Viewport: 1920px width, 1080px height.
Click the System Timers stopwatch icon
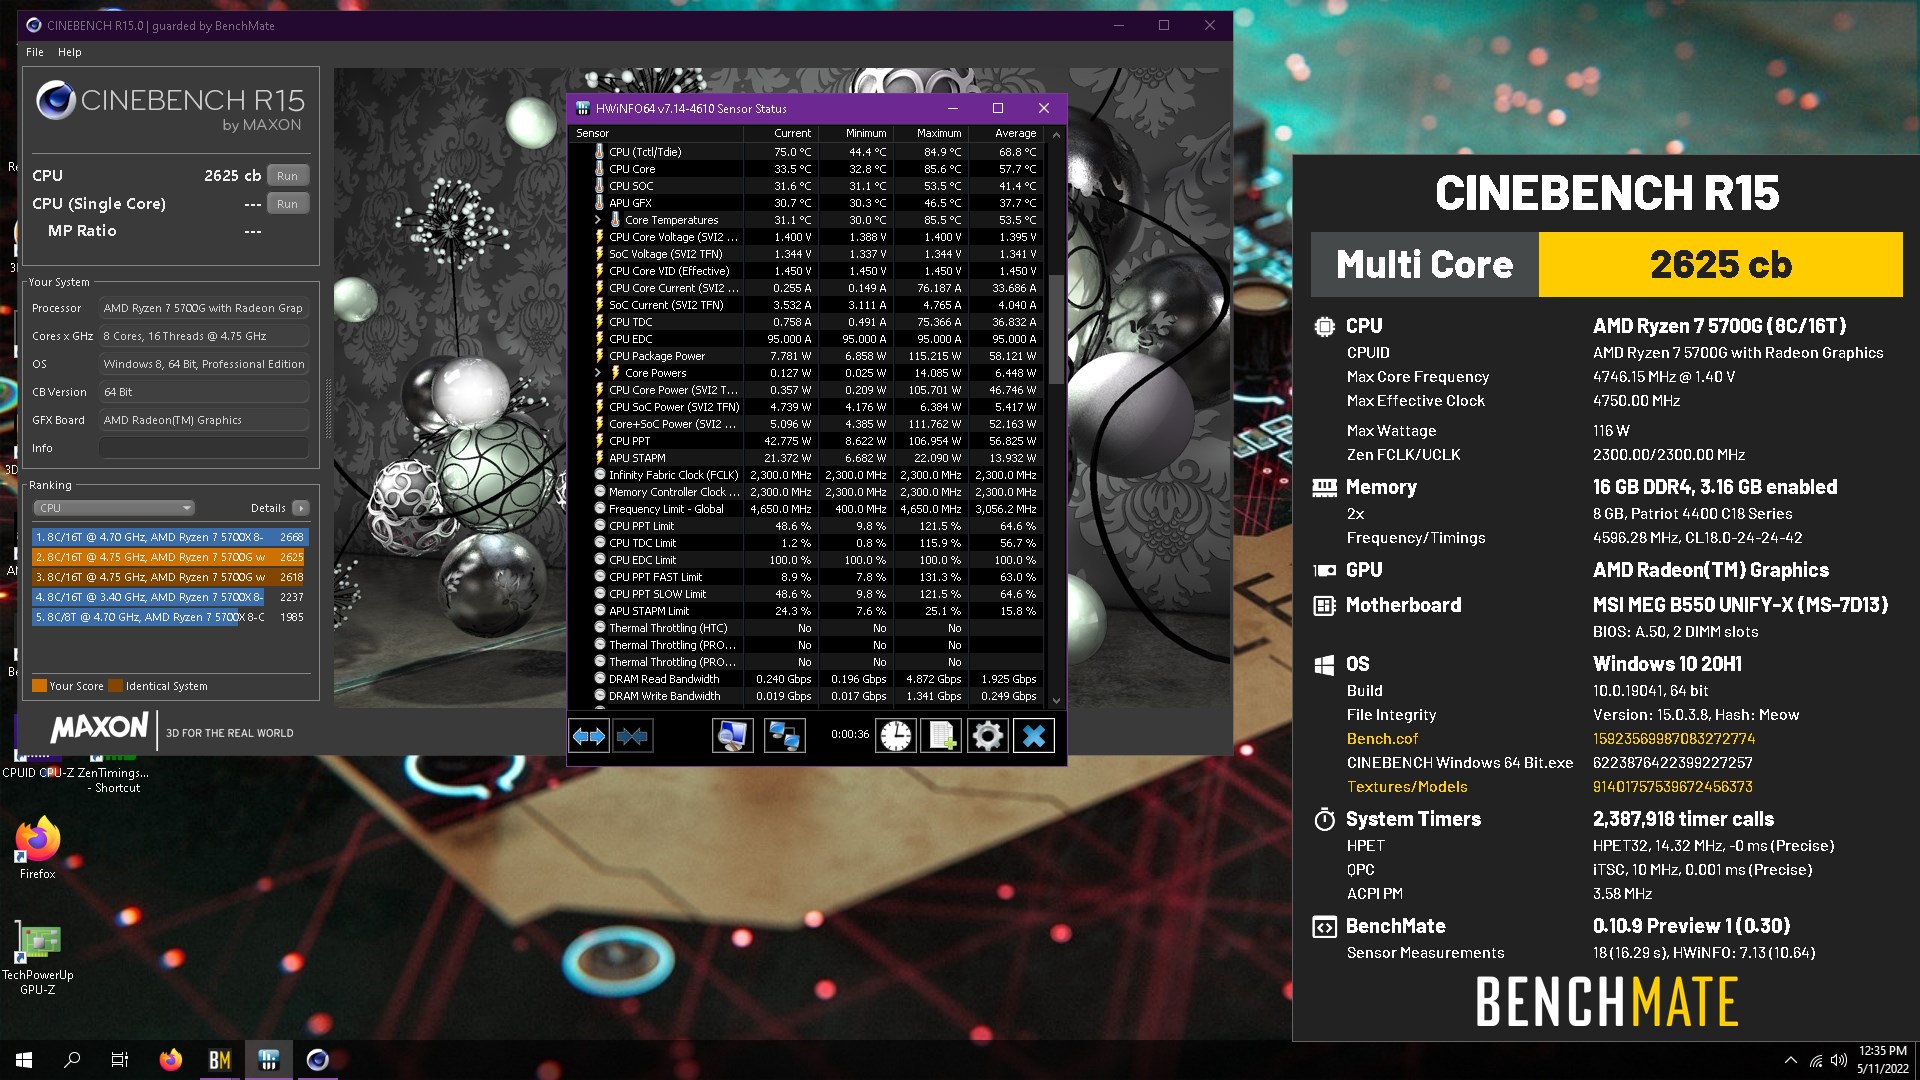1324,819
